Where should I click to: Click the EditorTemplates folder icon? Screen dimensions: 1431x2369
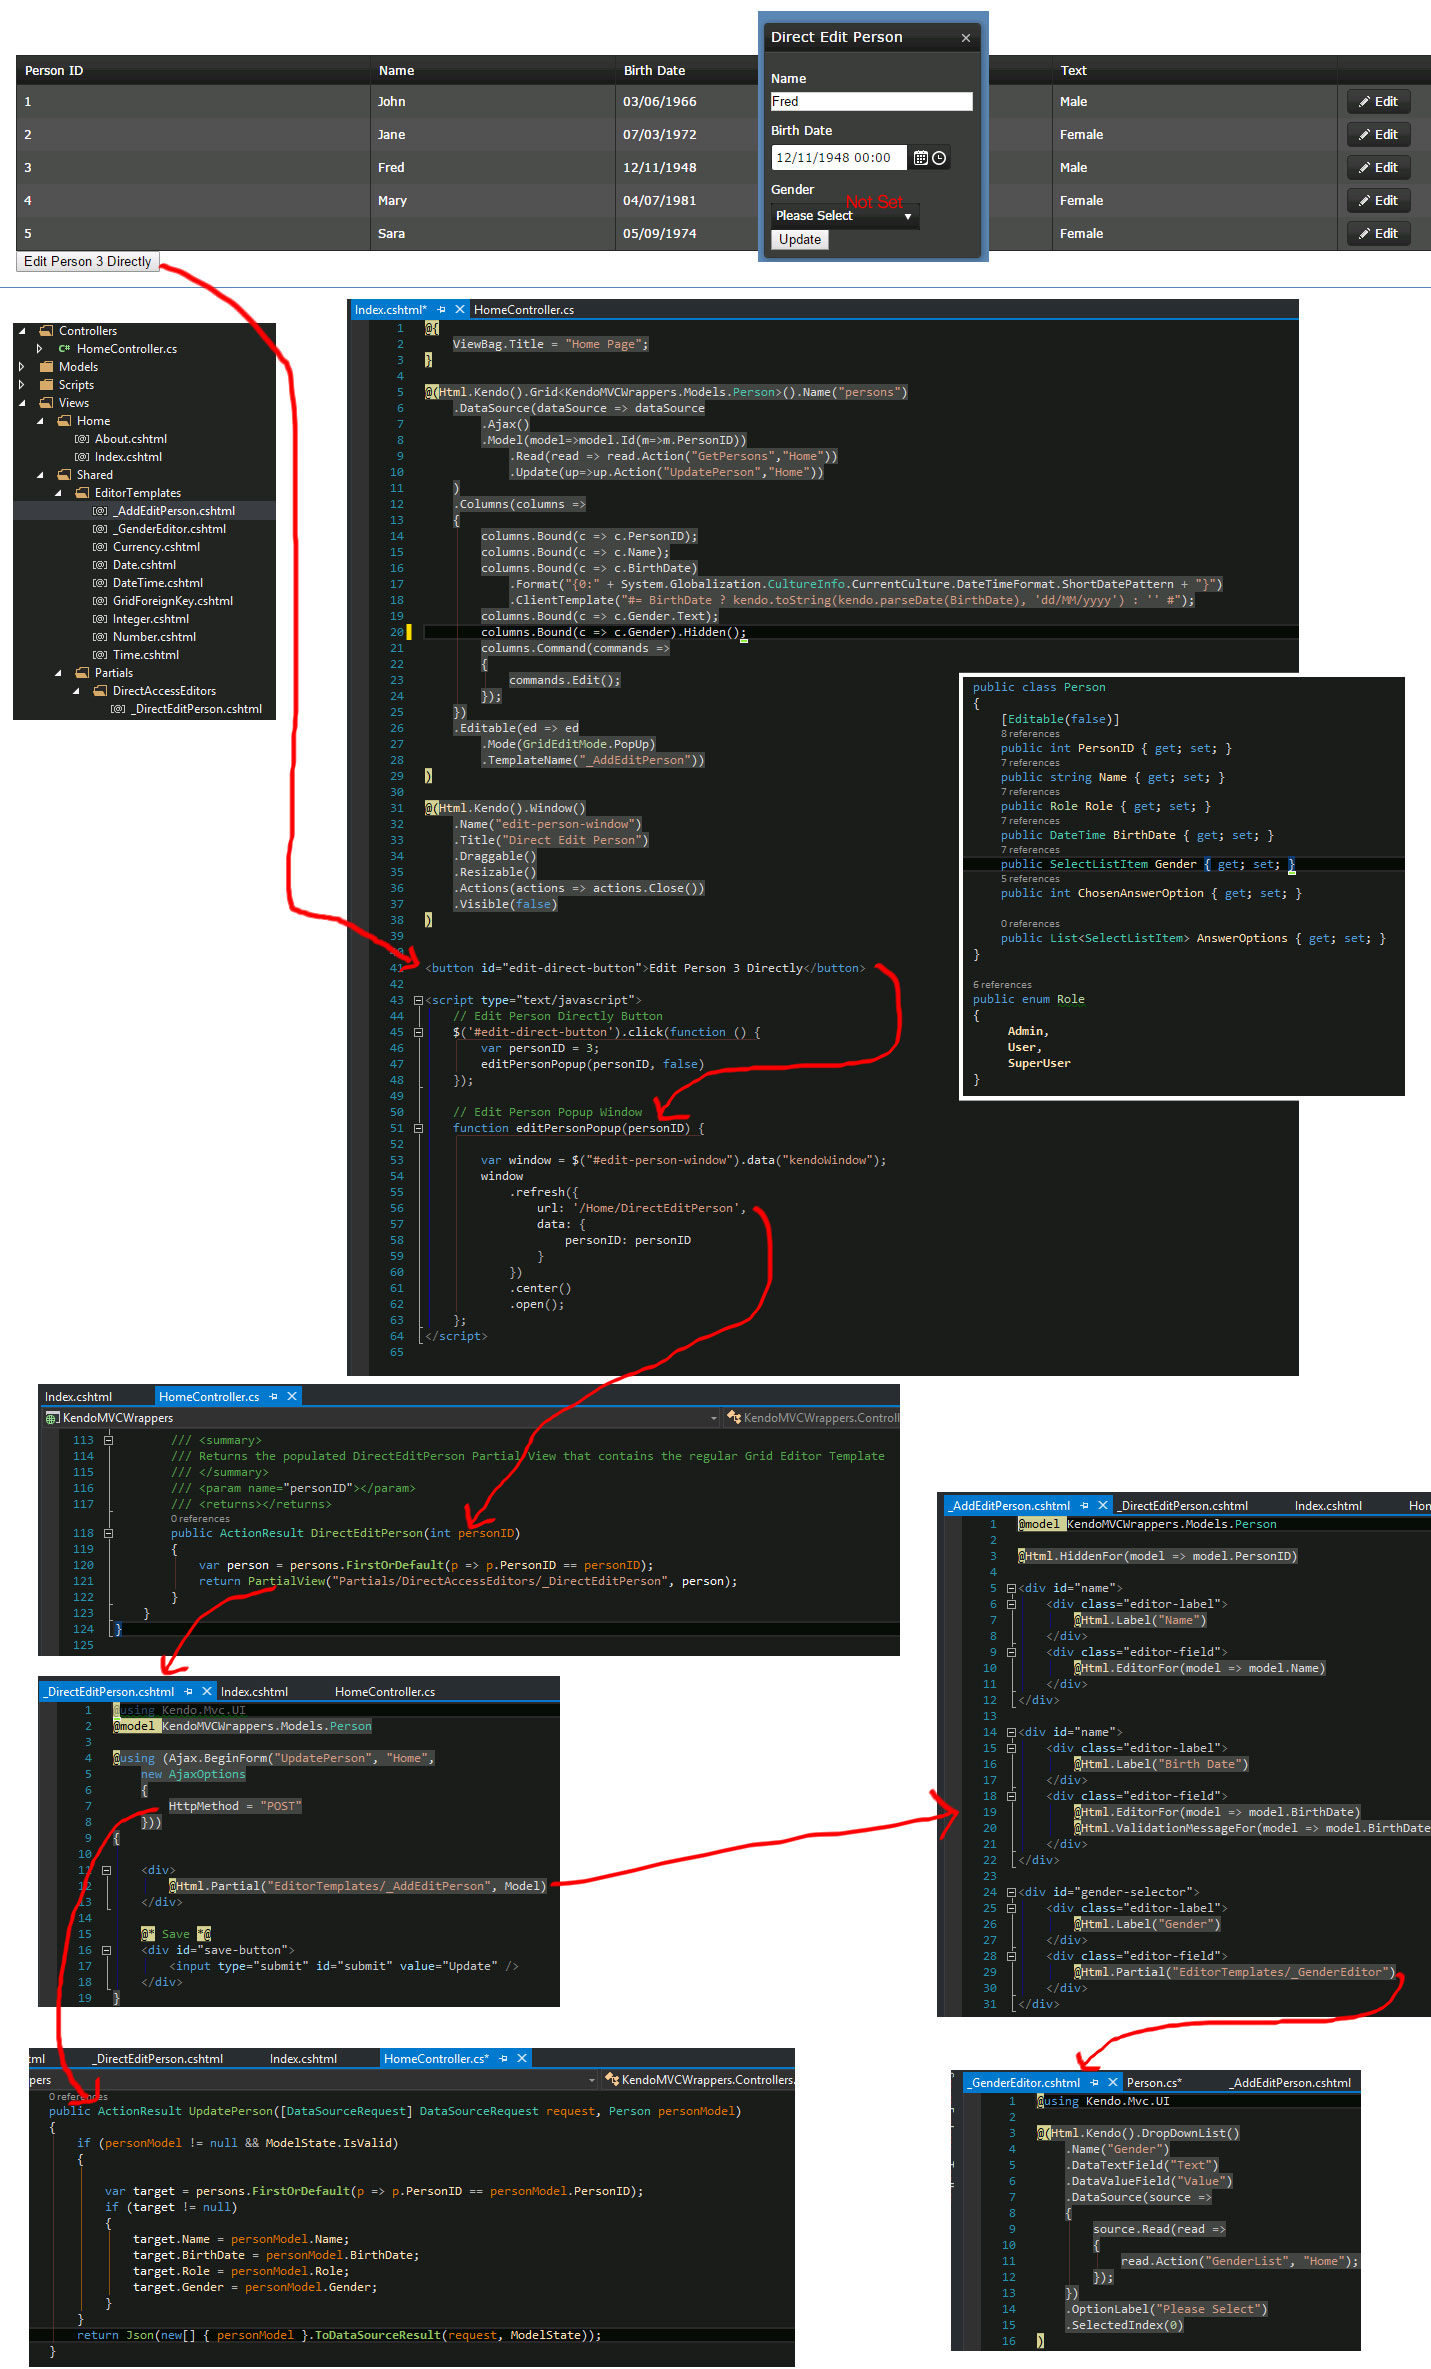tap(82, 493)
